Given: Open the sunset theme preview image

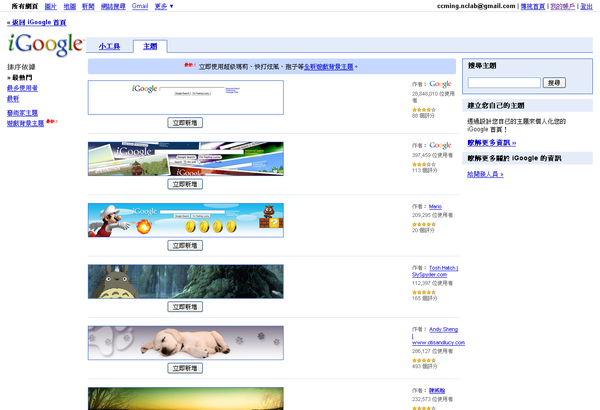Looking at the screenshot, I should pos(186,399).
